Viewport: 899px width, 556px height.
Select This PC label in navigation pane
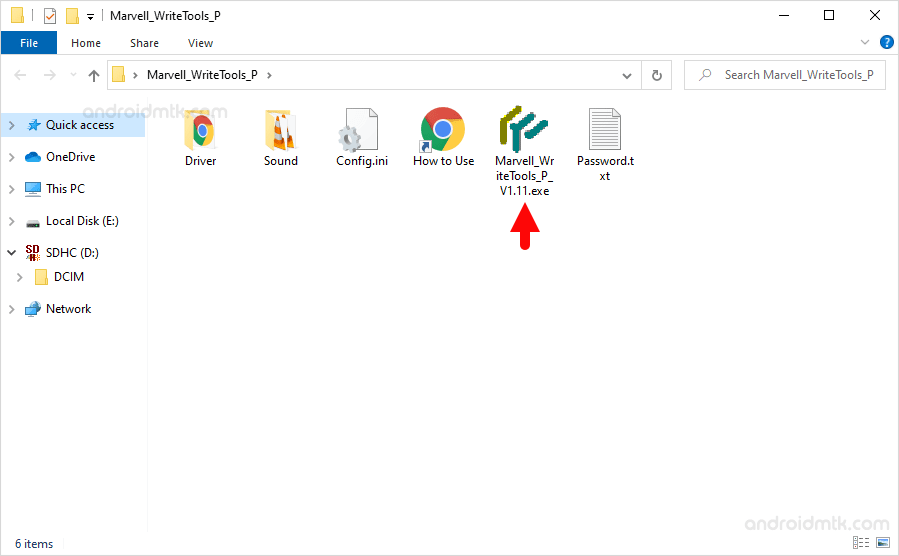[x=65, y=189]
